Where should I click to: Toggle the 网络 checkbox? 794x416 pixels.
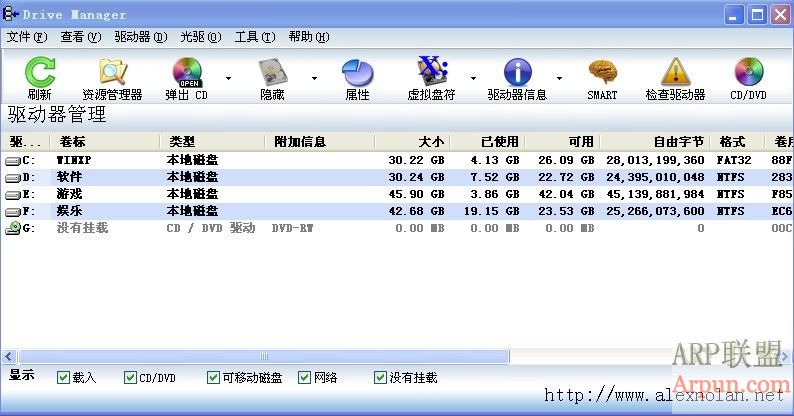304,378
